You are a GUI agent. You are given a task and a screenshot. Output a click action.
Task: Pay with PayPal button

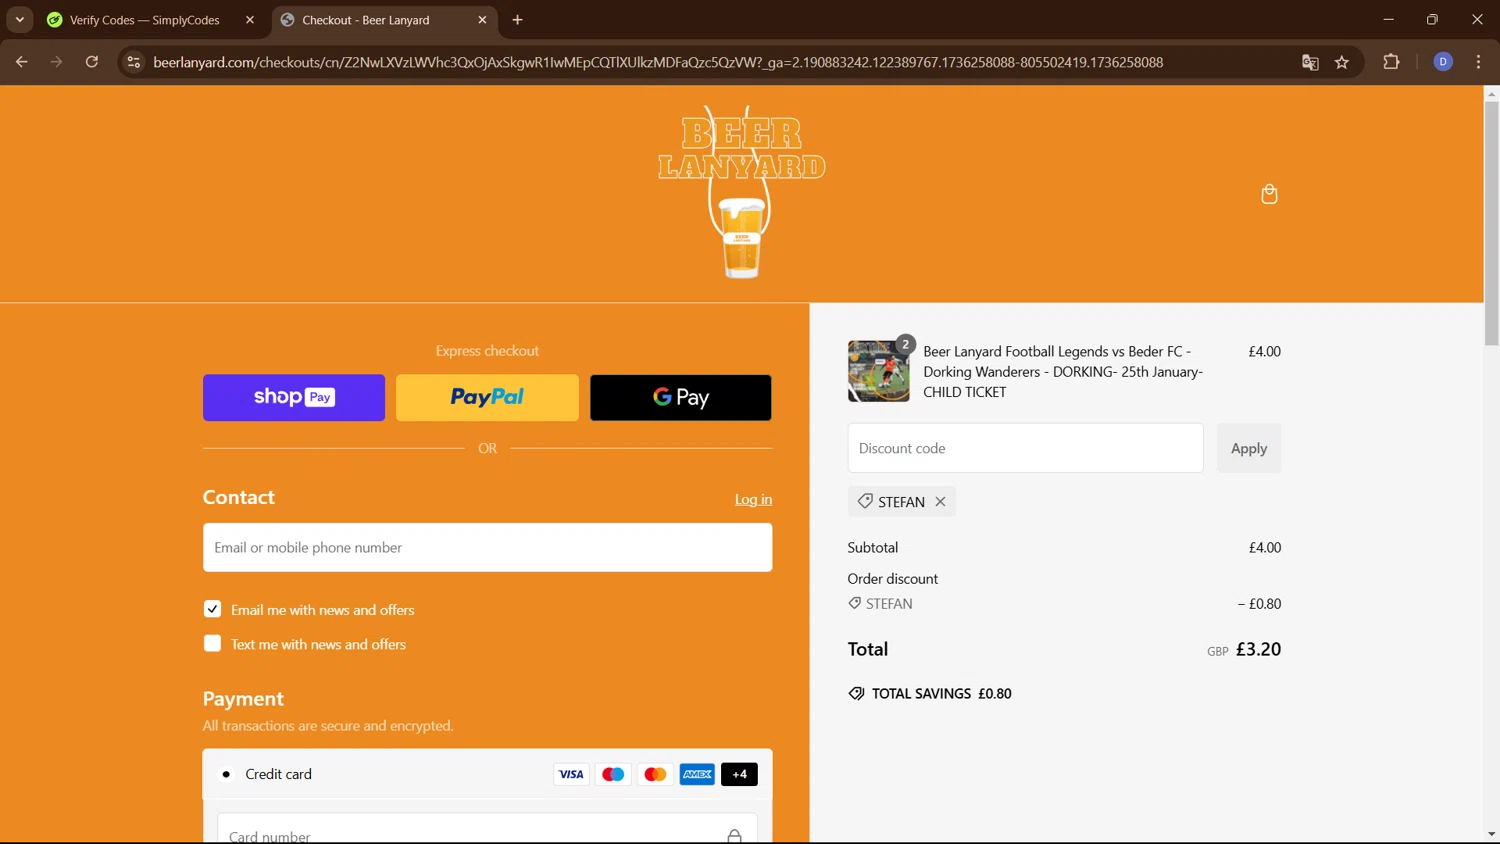(487, 397)
